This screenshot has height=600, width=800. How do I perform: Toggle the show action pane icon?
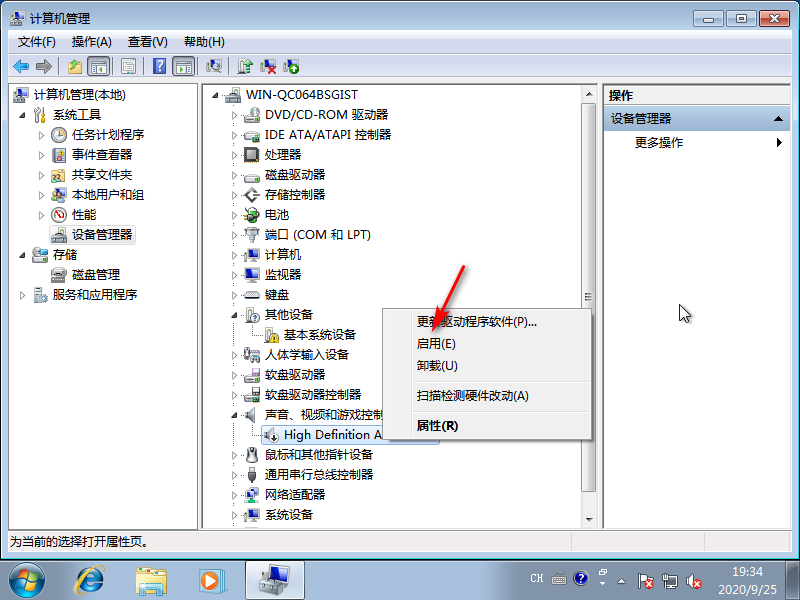click(x=182, y=66)
